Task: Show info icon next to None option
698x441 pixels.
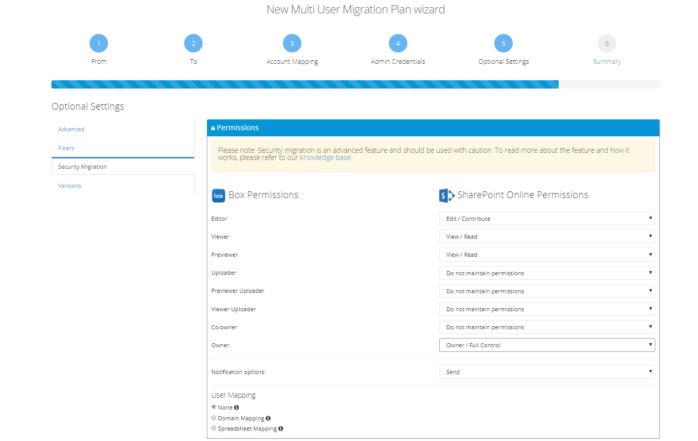Action: [236, 407]
